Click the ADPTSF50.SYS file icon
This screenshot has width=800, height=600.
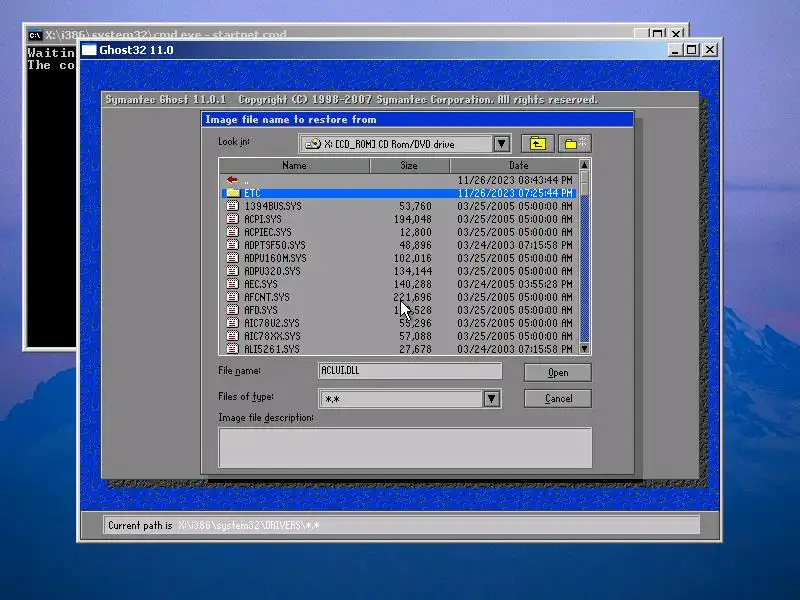pos(233,245)
